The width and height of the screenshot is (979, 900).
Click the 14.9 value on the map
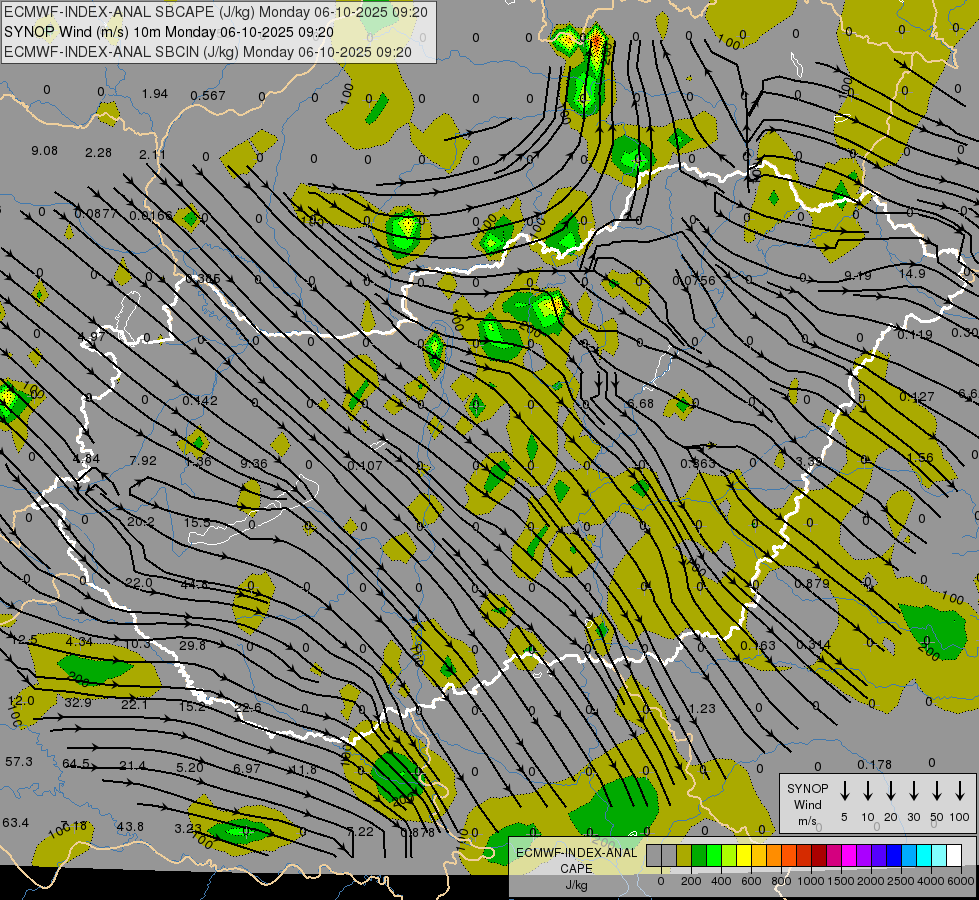coord(912,273)
